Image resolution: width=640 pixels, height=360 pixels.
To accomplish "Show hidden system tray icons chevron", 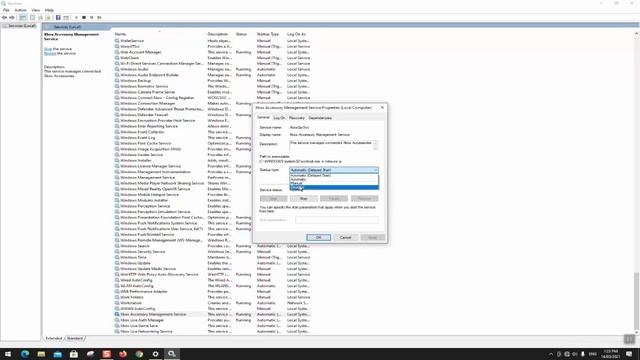I will (551, 354).
